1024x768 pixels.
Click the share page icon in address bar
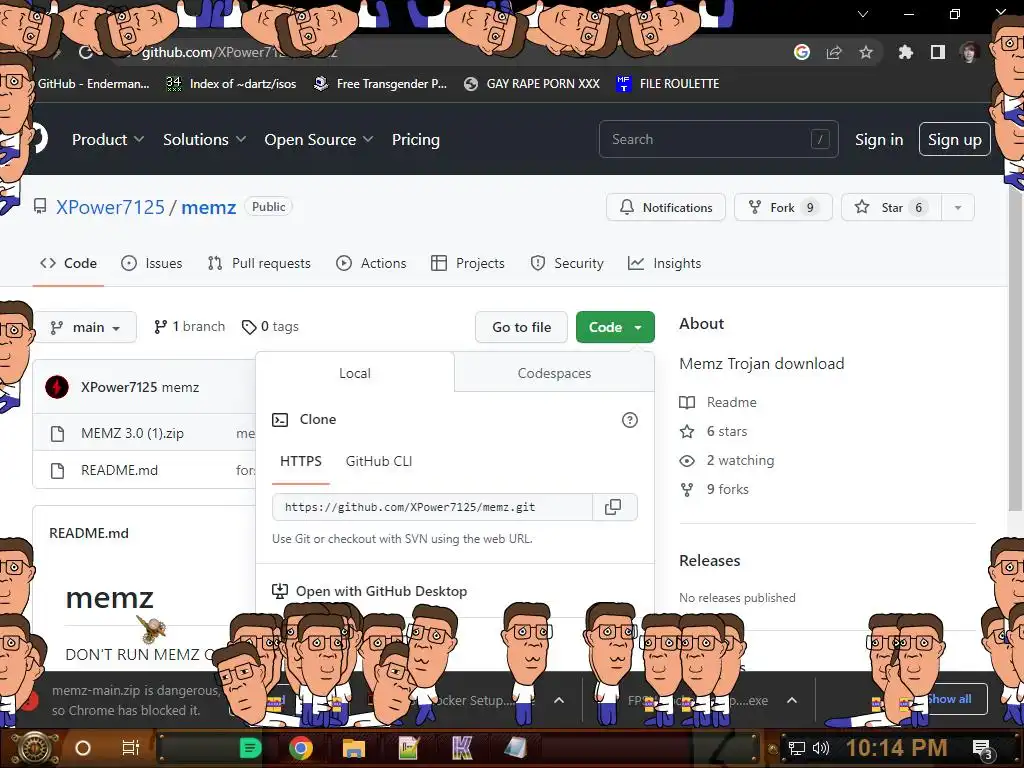[834, 52]
